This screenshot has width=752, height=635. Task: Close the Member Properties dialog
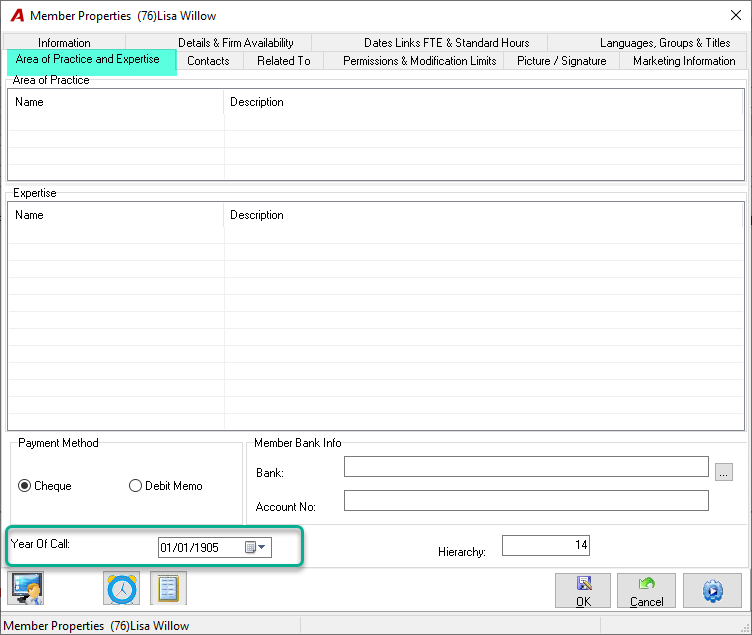tap(736, 15)
